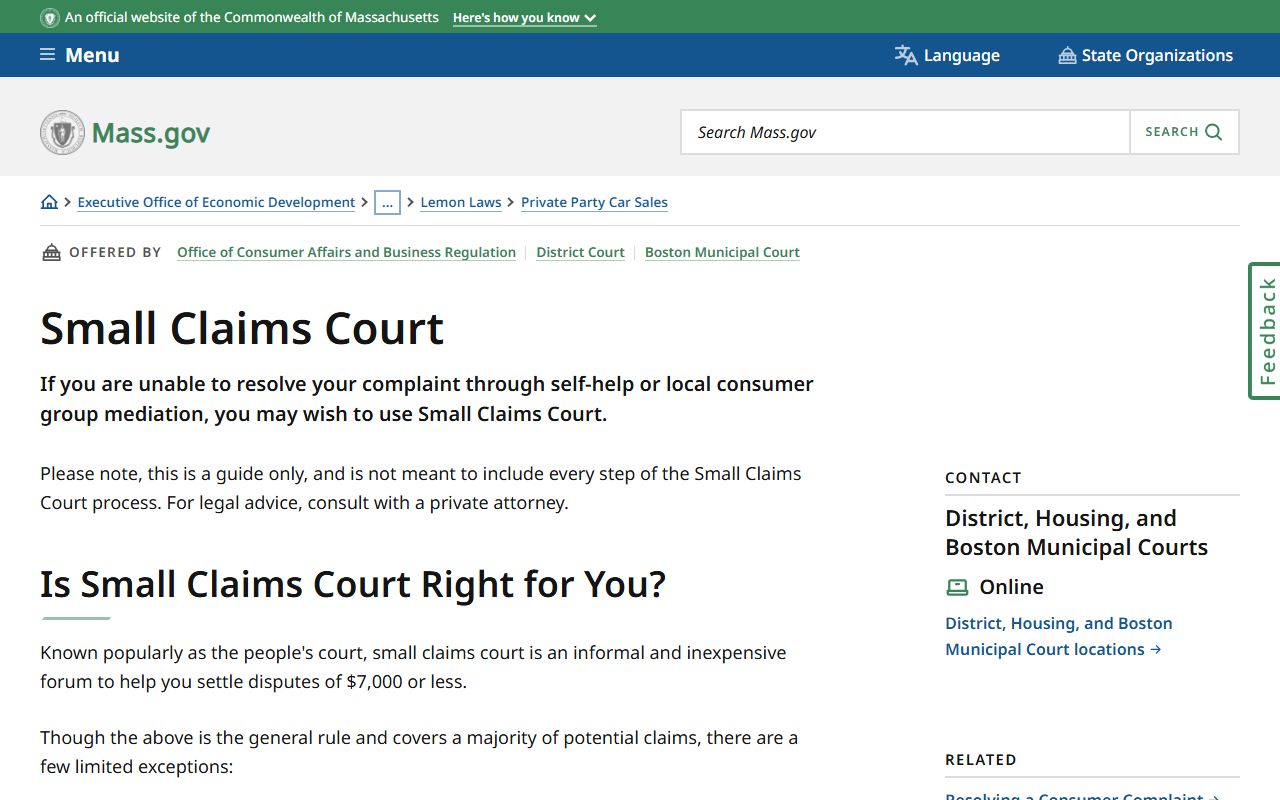
Task: Click the OFFERED BY label
Action: [x=115, y=252]
